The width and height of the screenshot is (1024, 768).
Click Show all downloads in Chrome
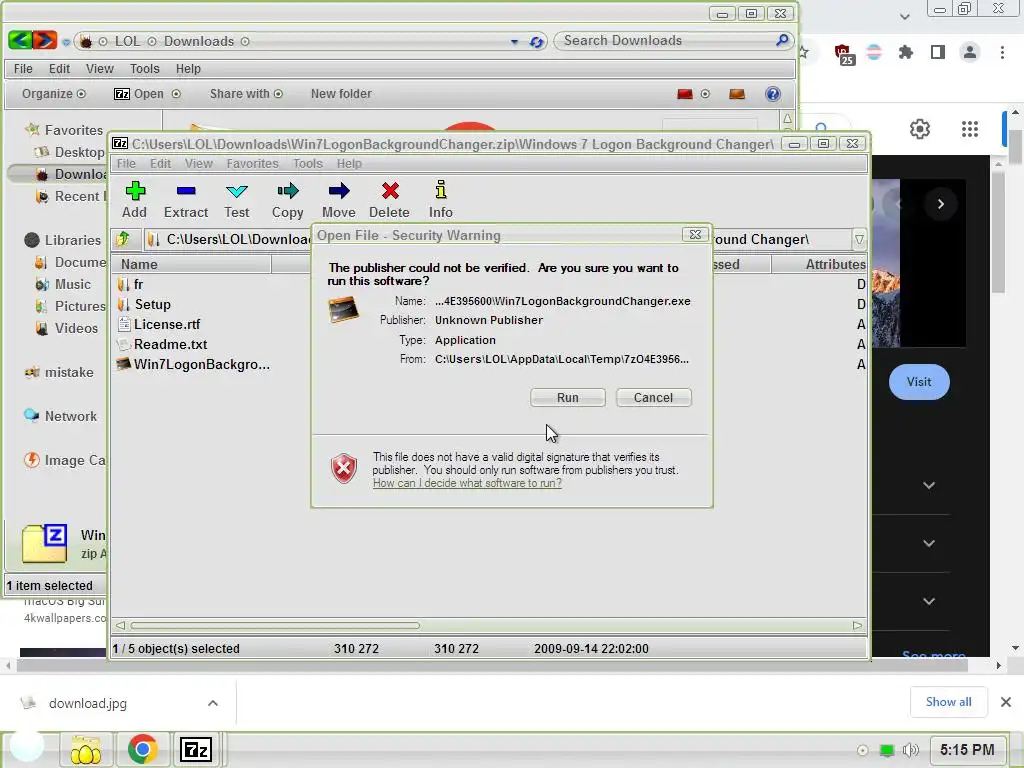(x=948, y=702)
